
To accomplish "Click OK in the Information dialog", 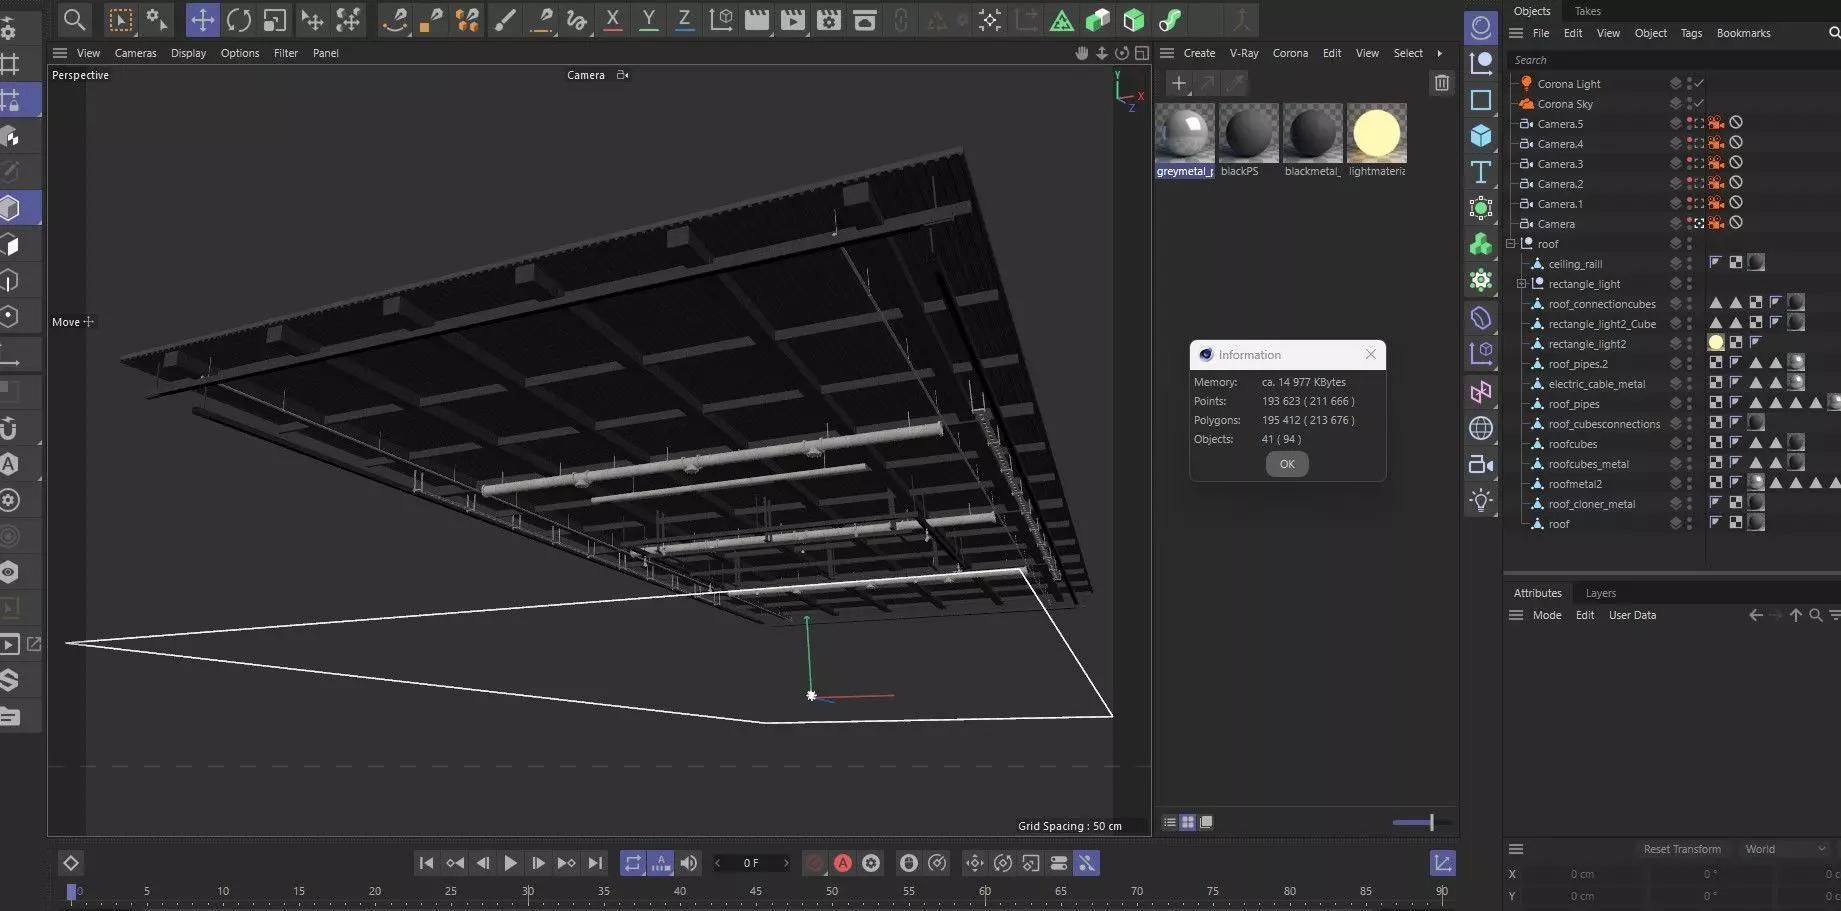I will pyautogui.click(x=1287, y=464).
